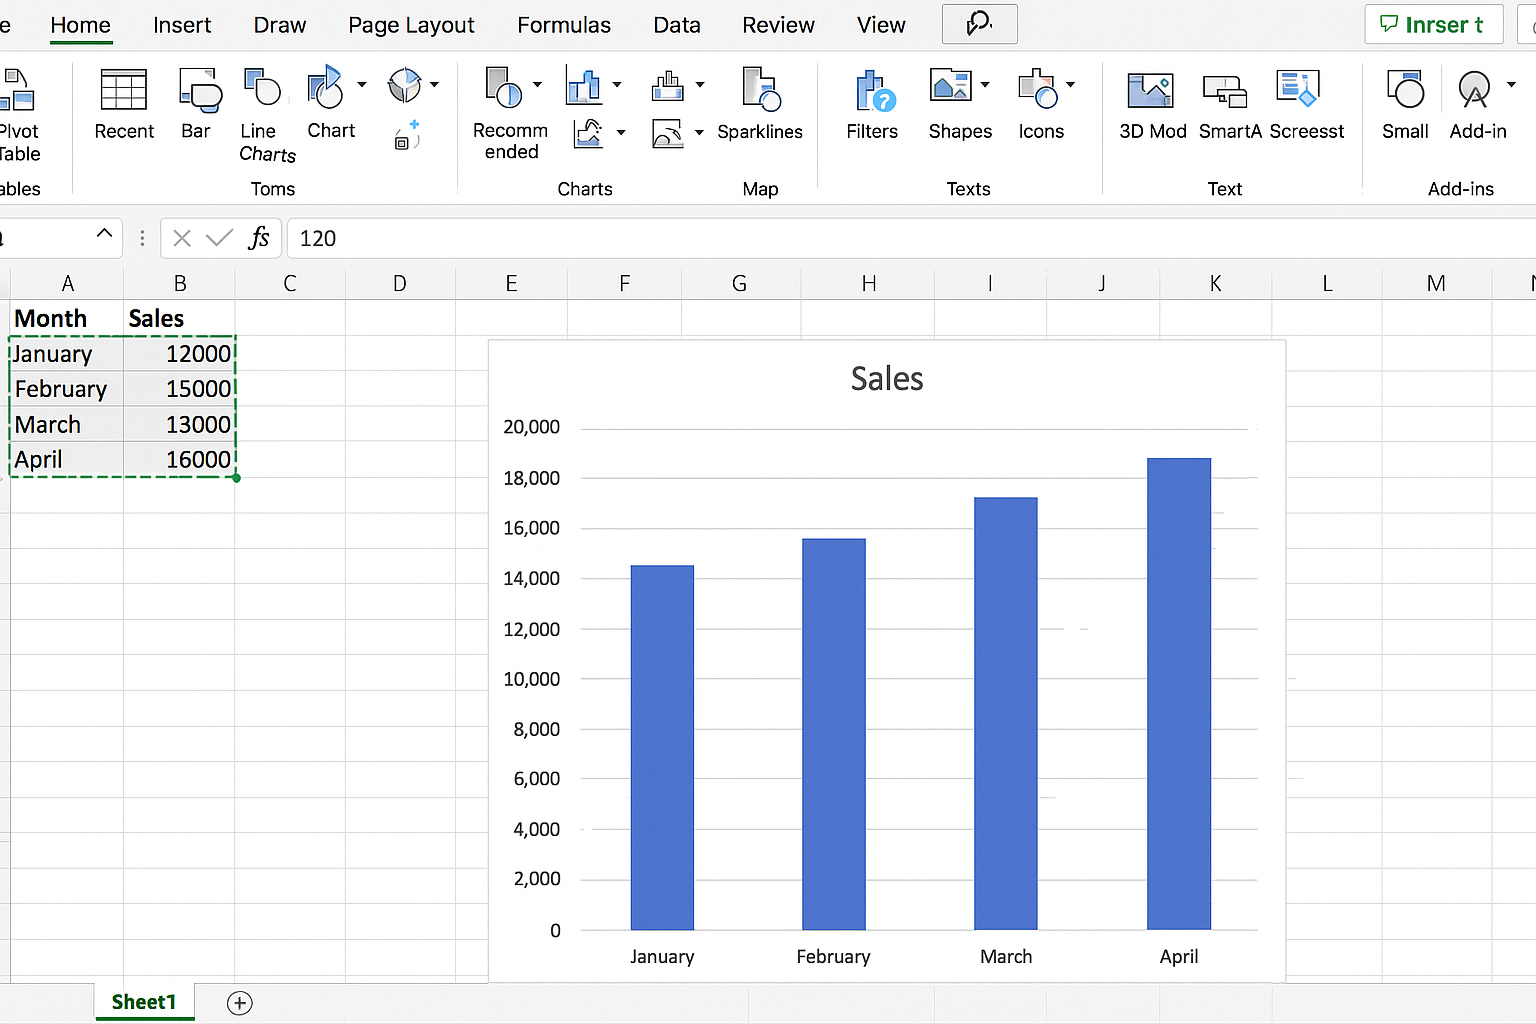Screen dimensions: 1536x1024
Task: Select the cell containing 12000
Action: [179, 353]
